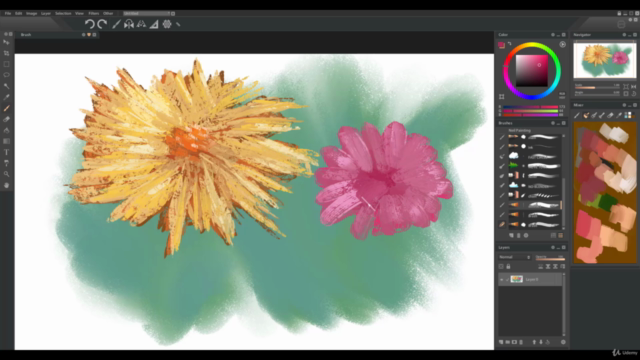The width and height of the screenshot is (640, 360).
Task: Open the layer settings gear at Layers panel bottom
Action: click(x=563, y=342)
